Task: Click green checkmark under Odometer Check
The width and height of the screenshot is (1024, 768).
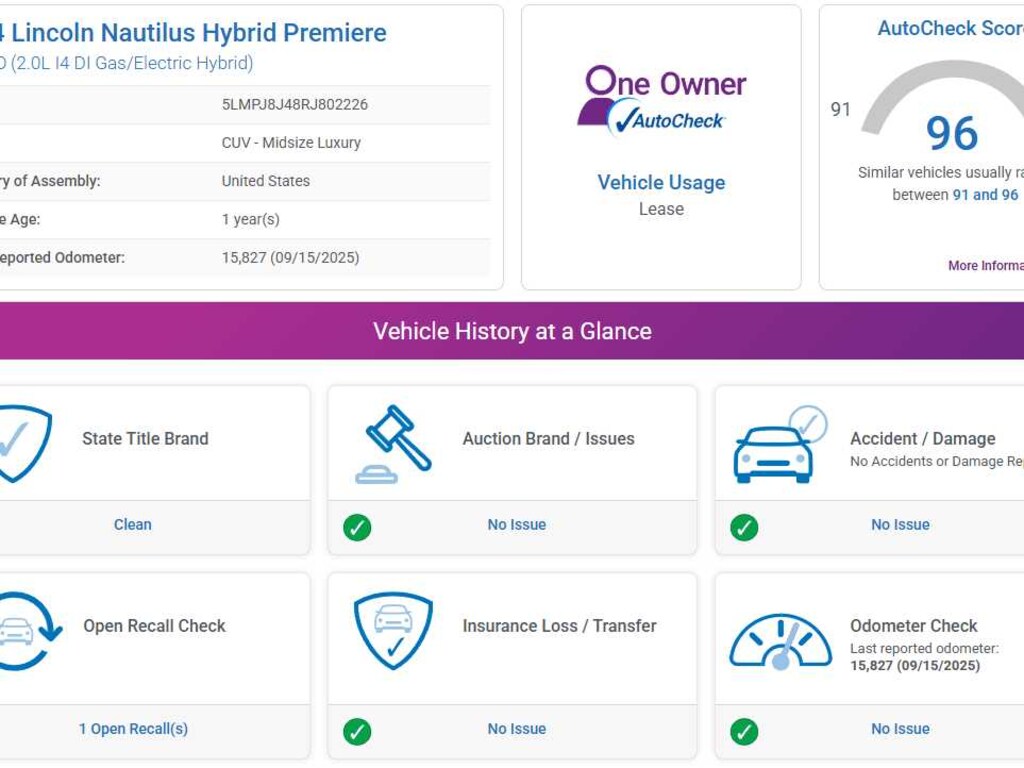Action: (744, 731)
